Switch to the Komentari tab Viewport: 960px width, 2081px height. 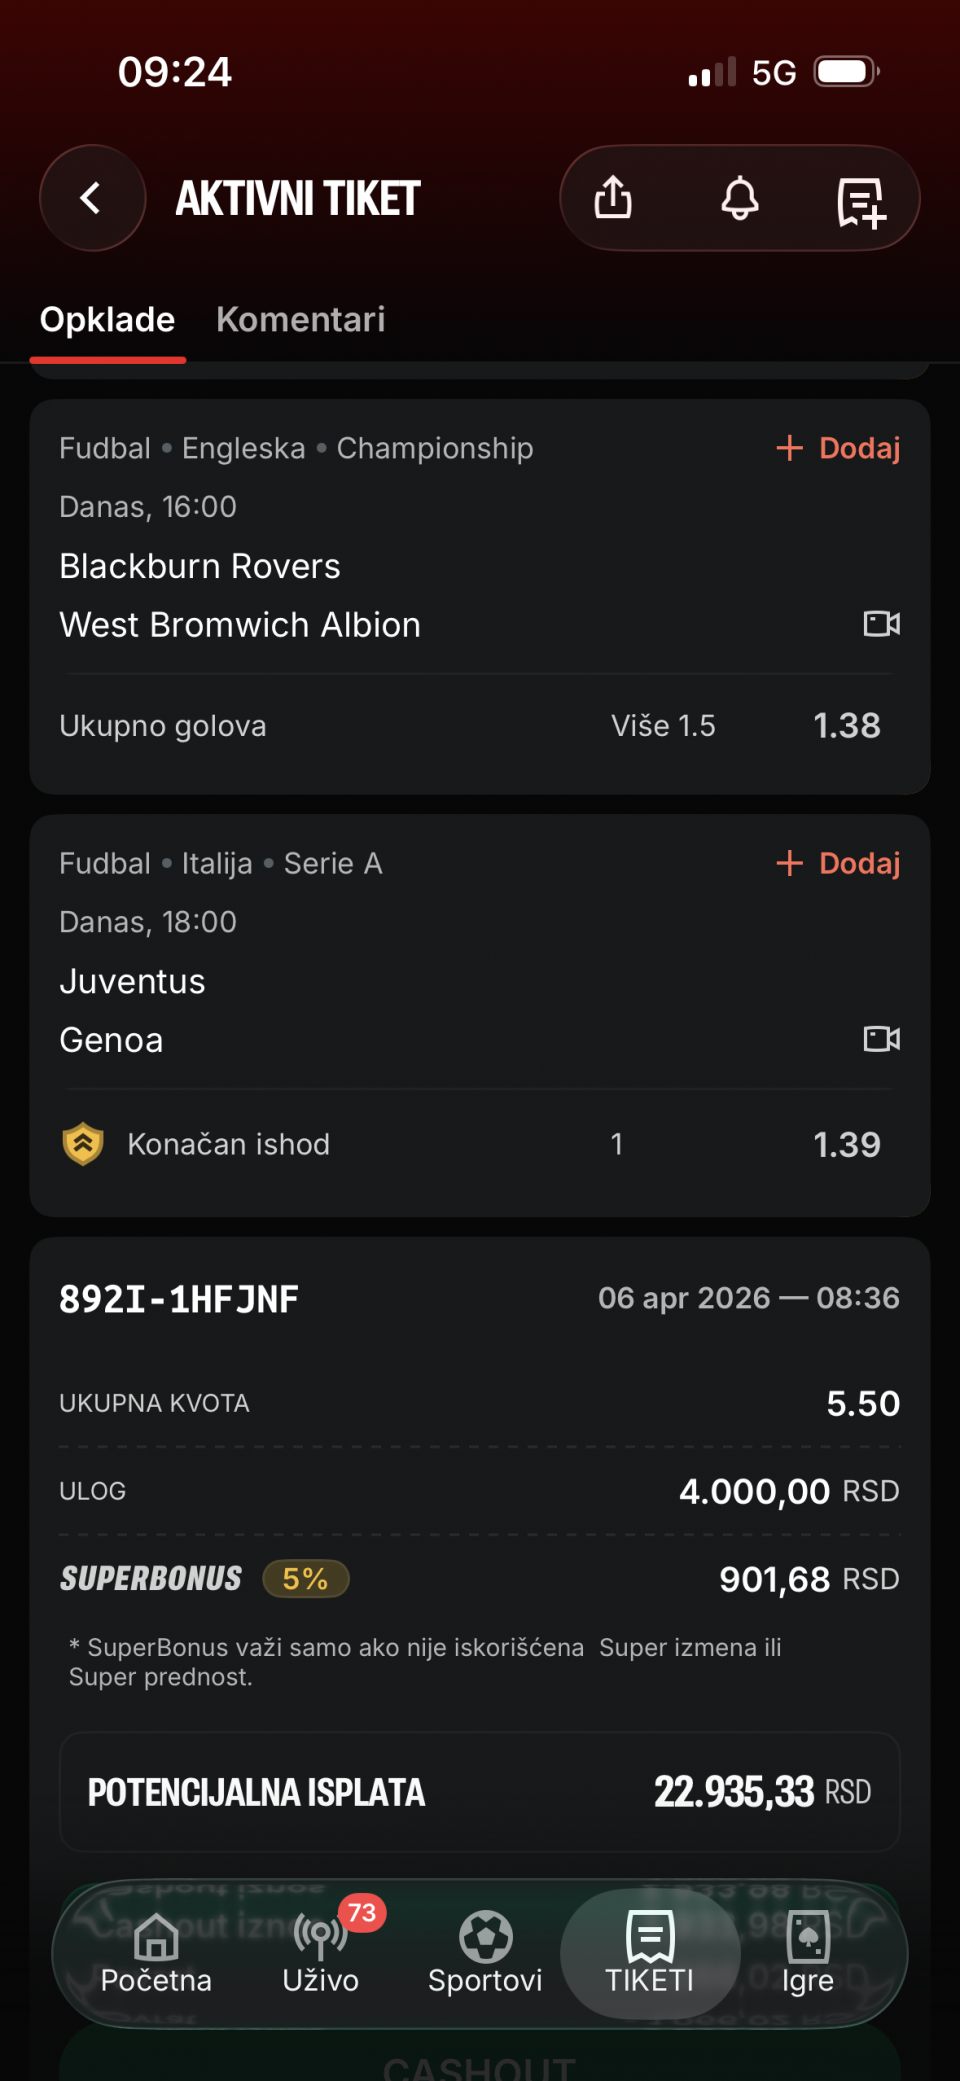(x=300, y=320)
